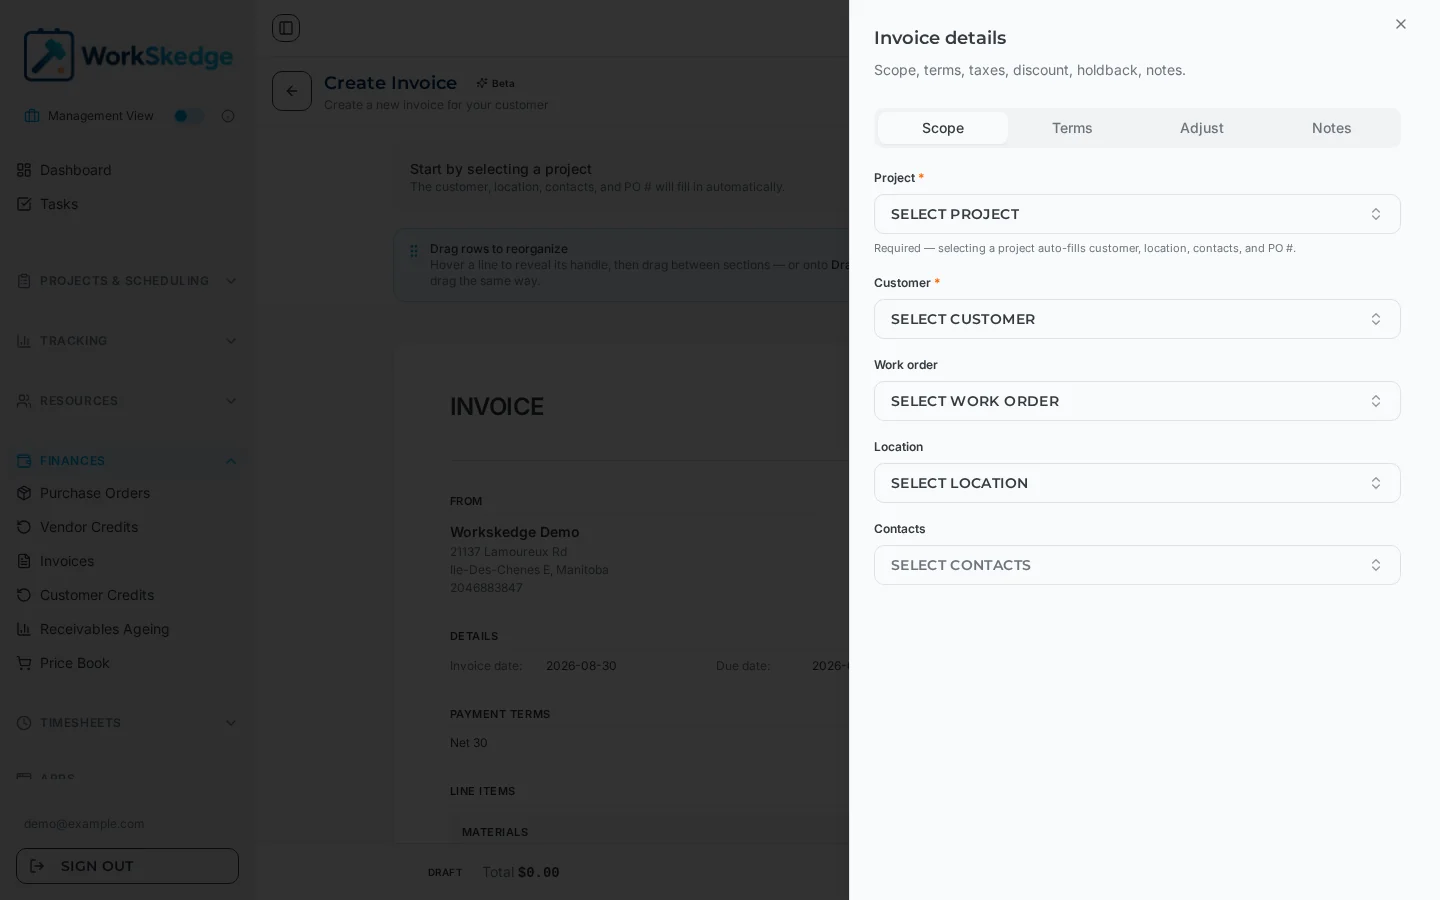Open the Select Customer dropdown
The width and height of the screenshot is (1440, 900).
(1137, 319)
